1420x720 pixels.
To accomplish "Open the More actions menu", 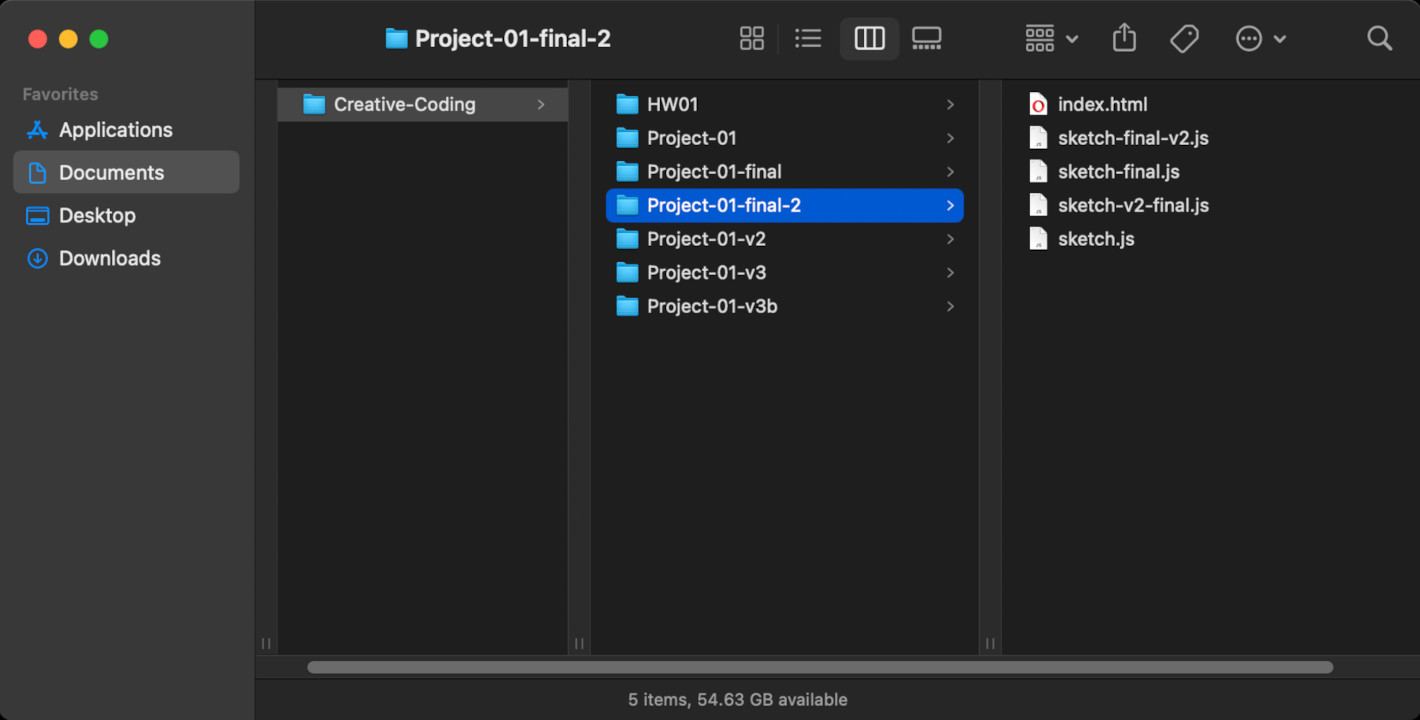I will [x=1260, y=39].
